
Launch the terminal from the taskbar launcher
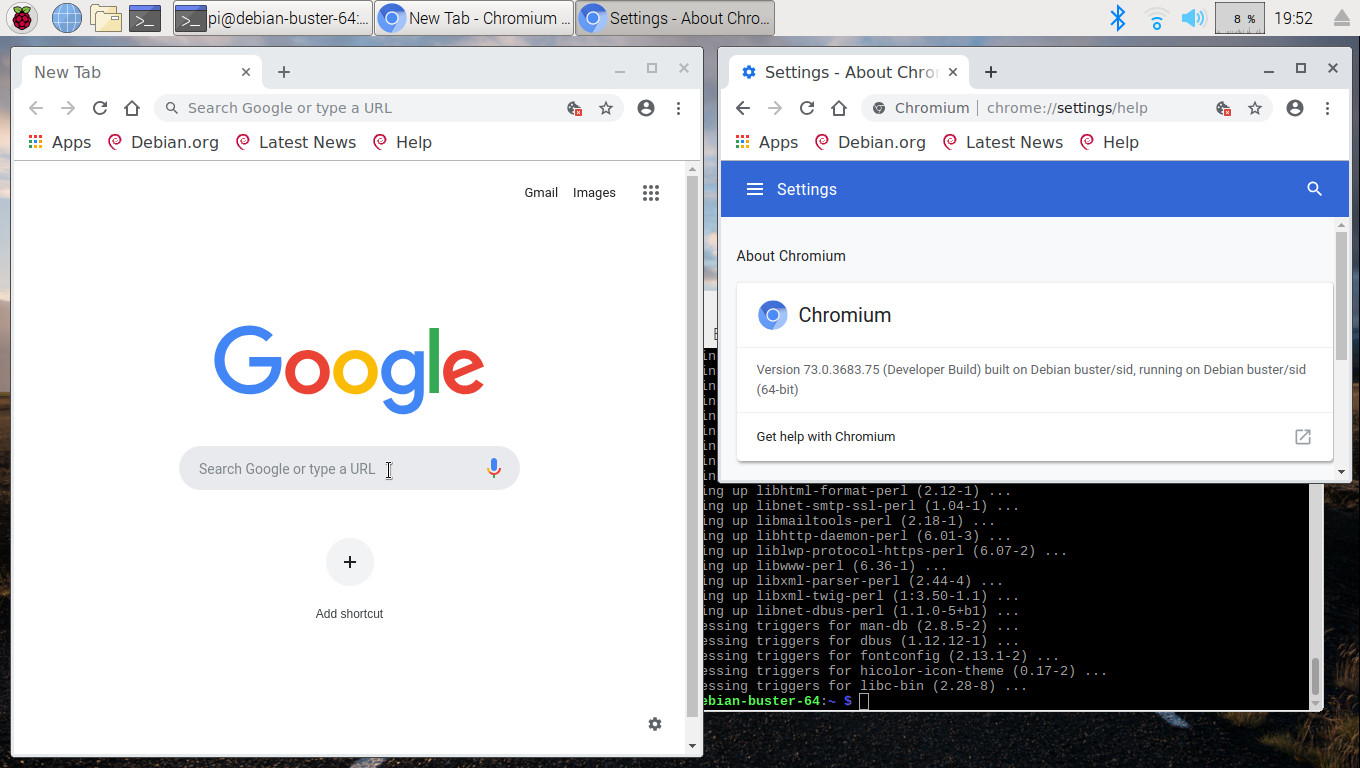point(146,18)
